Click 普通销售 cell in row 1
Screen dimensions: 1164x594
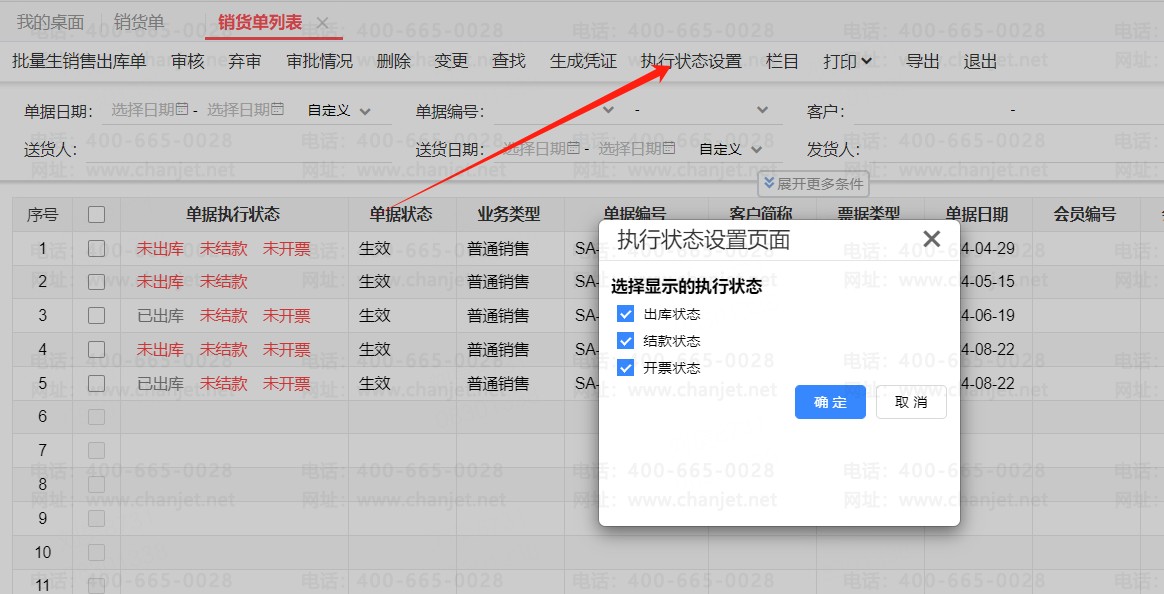point(498,249)
